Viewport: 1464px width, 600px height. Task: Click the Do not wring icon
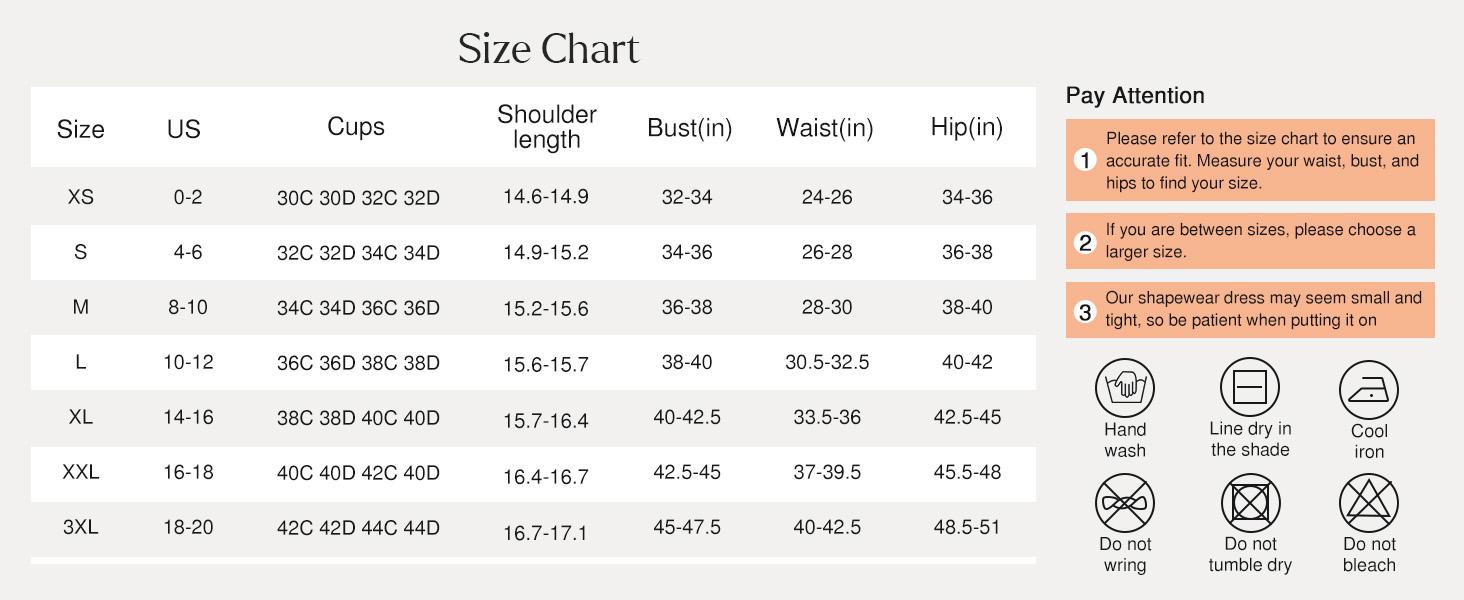[1125, 503]
